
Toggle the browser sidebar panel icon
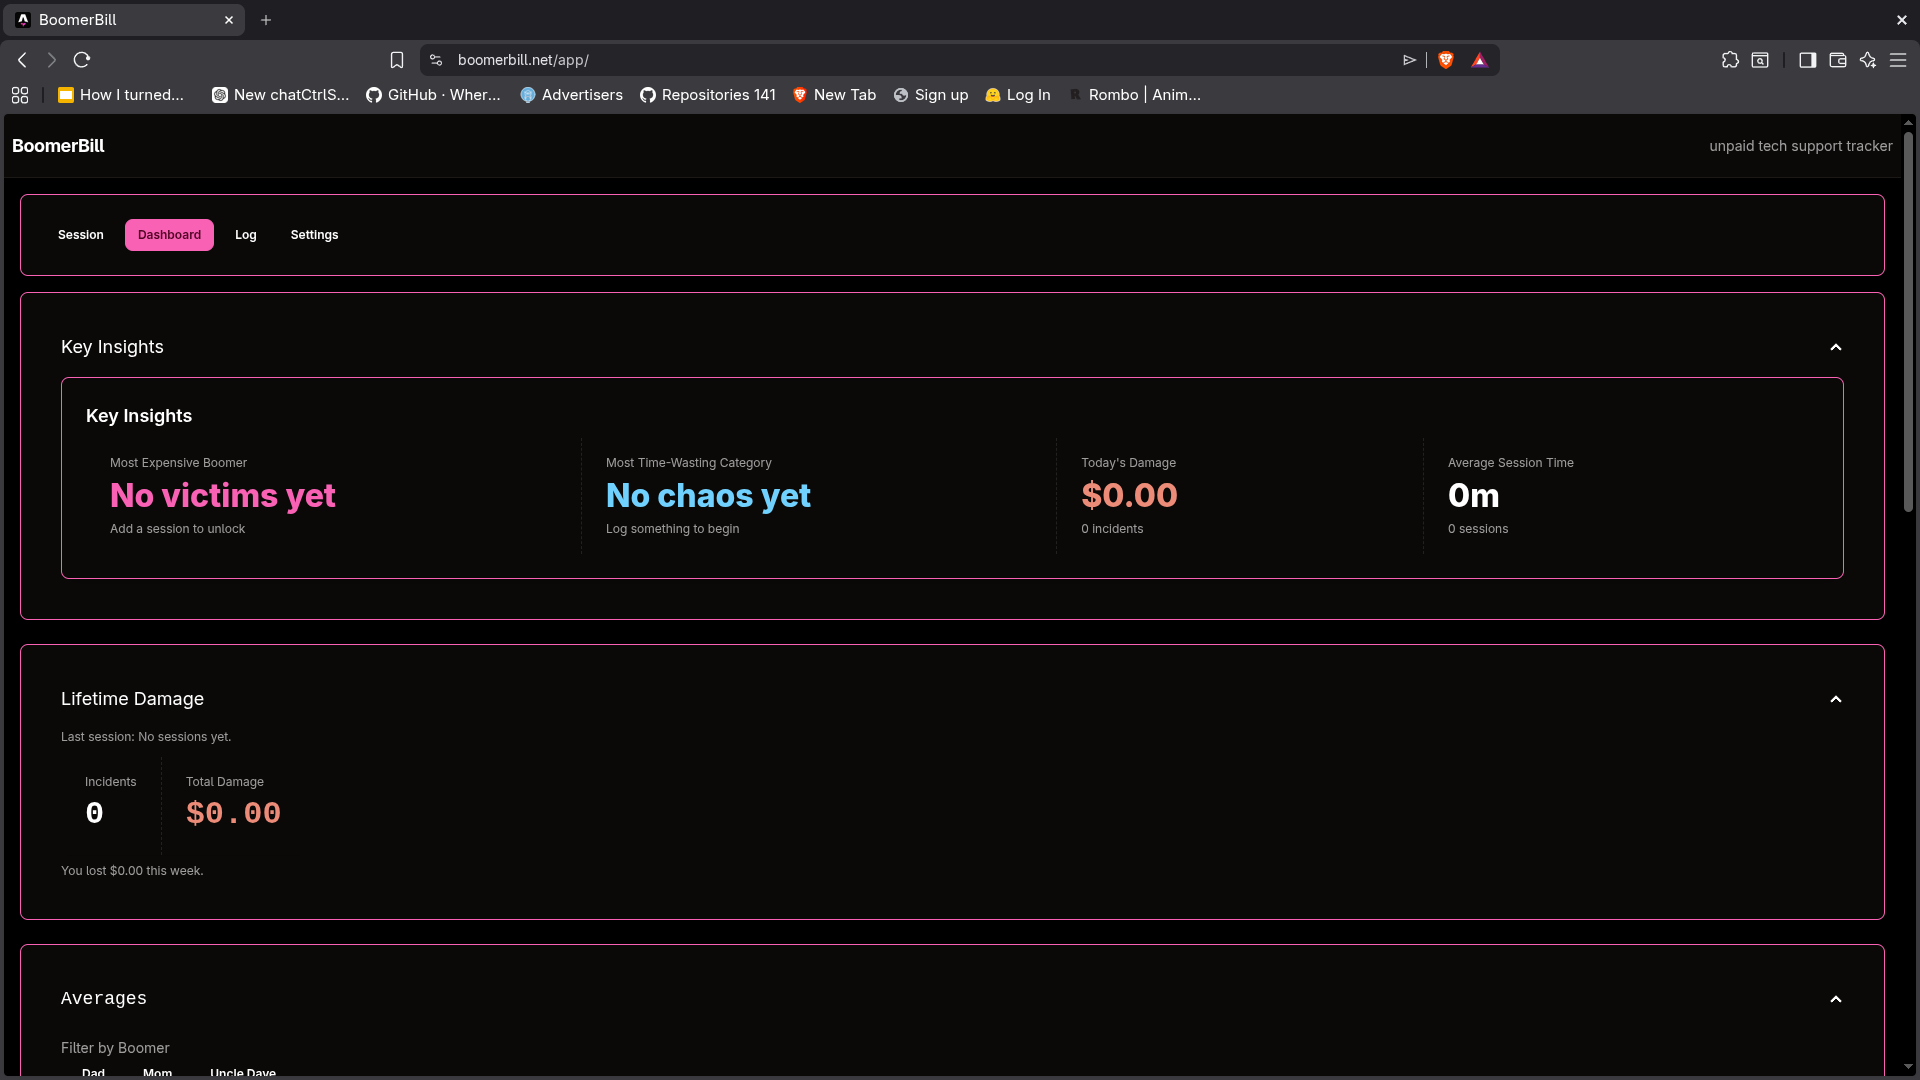pos(1808,60)
